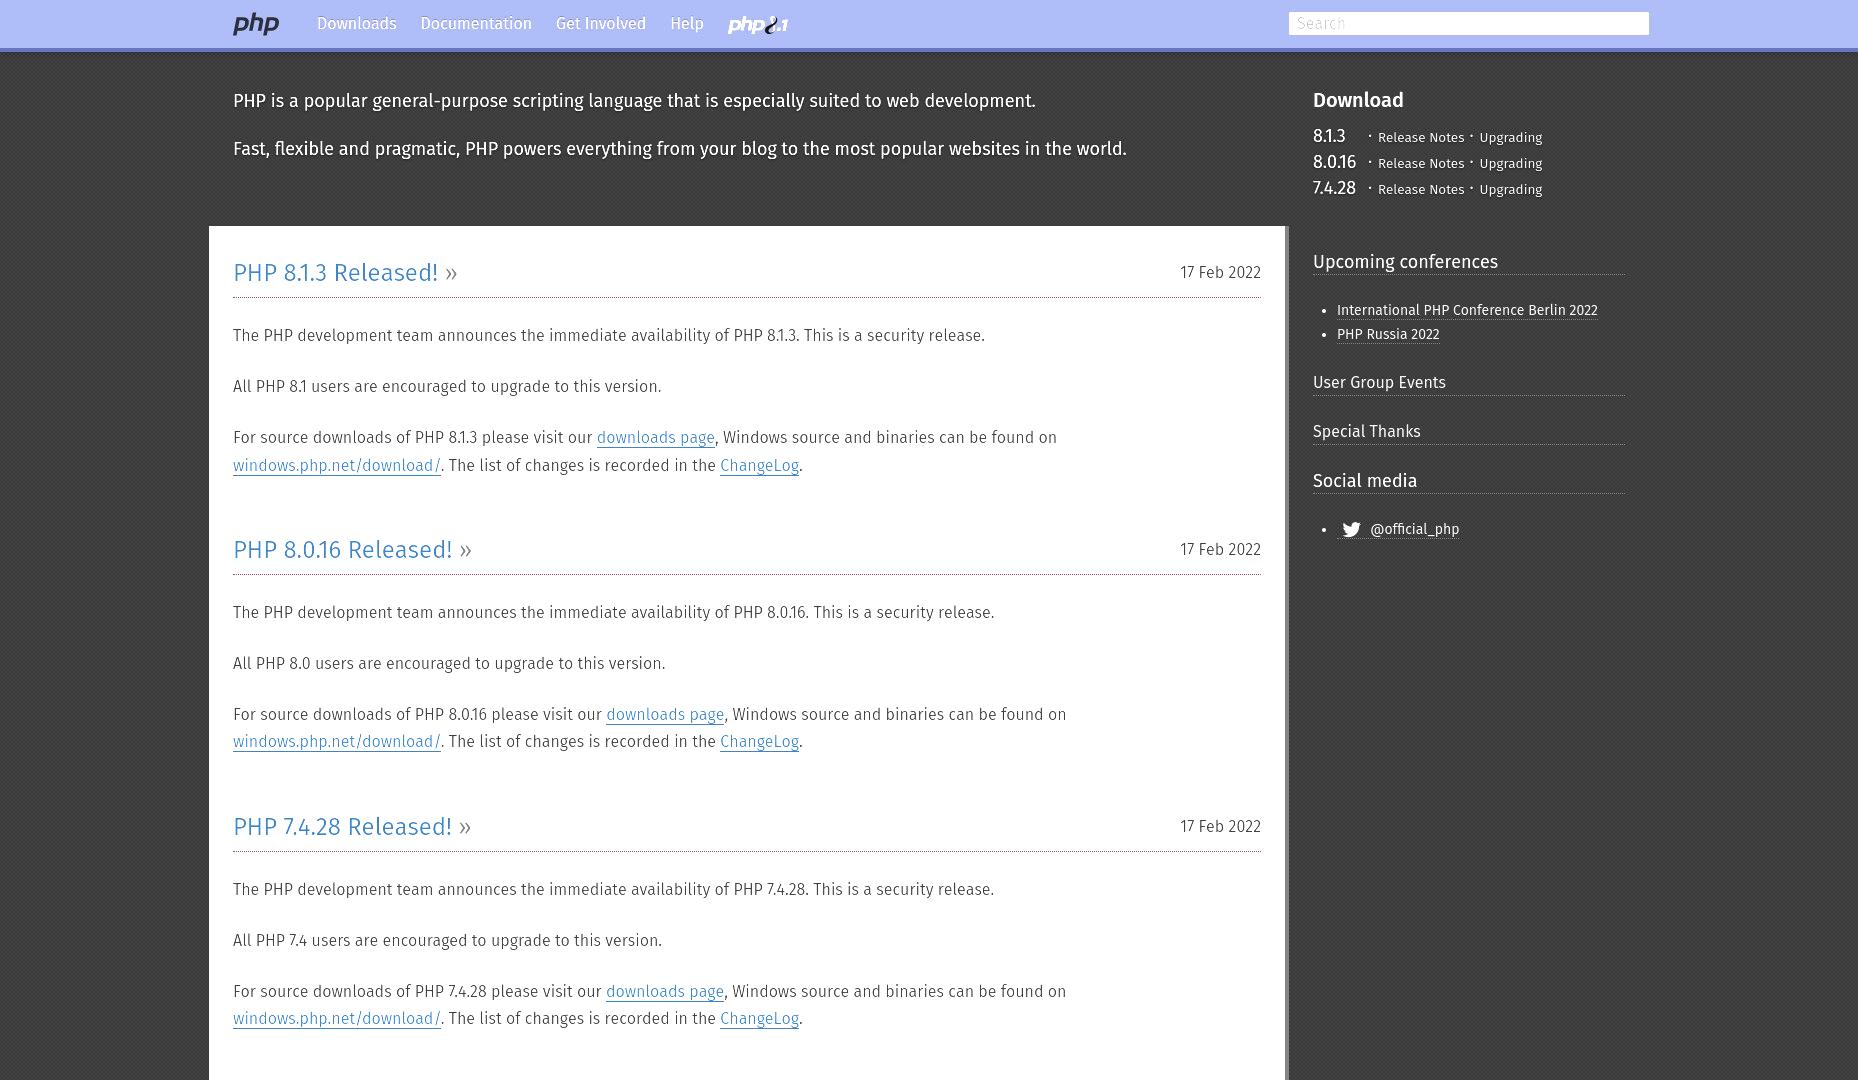Open ChangeLog link in 8.0.16 article

759,742
